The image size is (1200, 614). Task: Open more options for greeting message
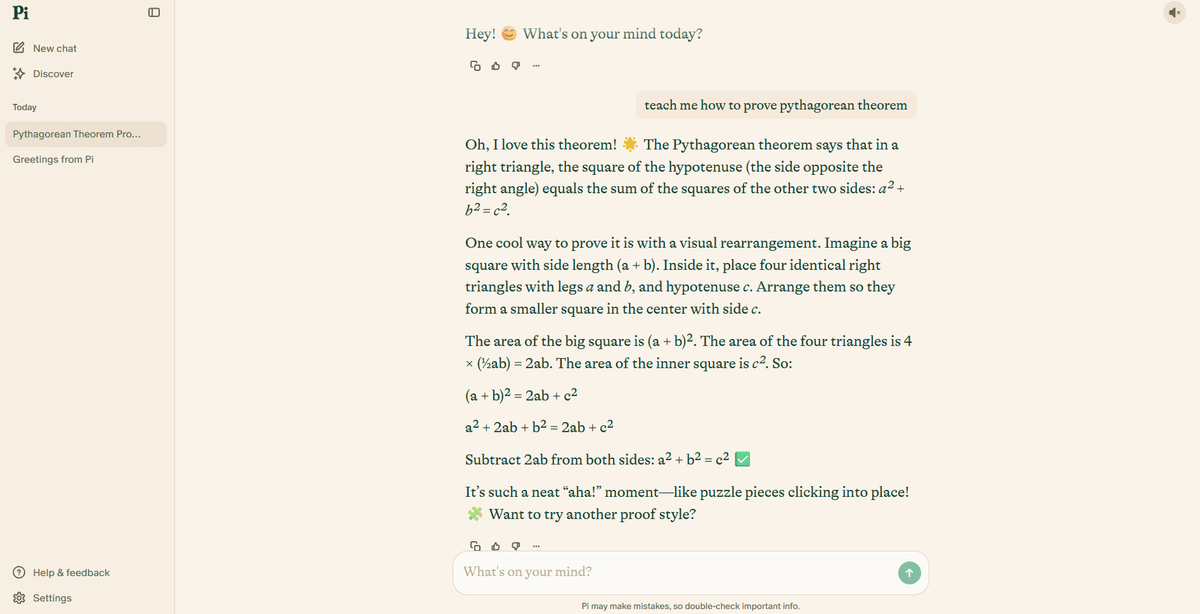[x=537, y=67]
